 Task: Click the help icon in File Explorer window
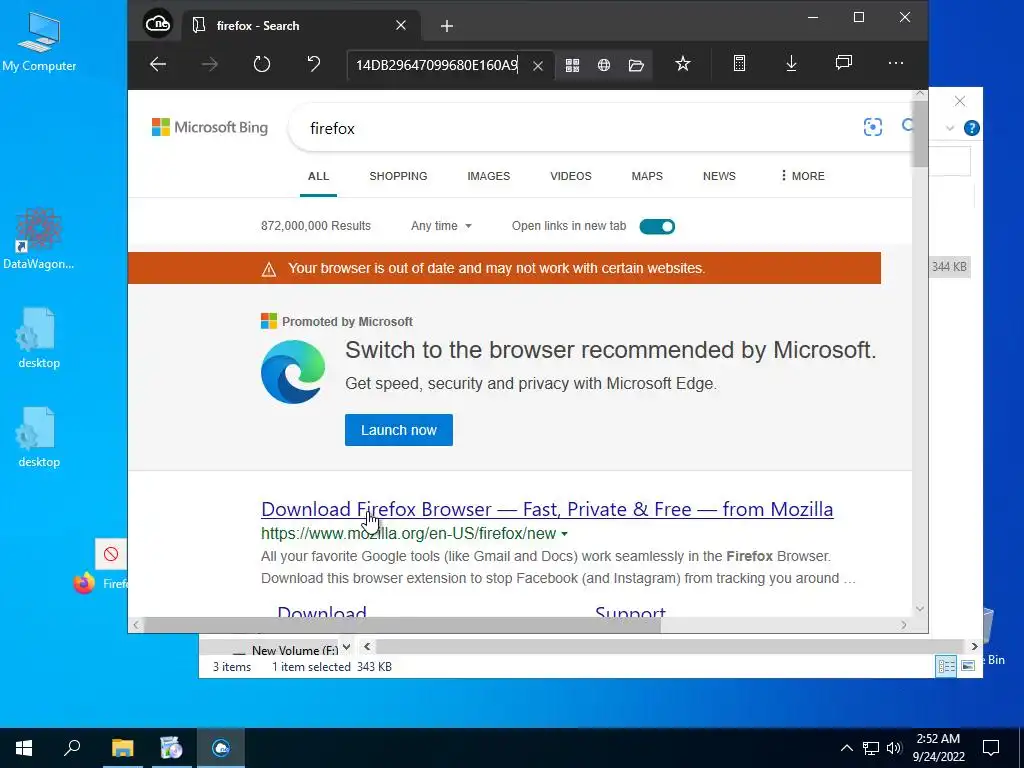[x=971, y=128]
